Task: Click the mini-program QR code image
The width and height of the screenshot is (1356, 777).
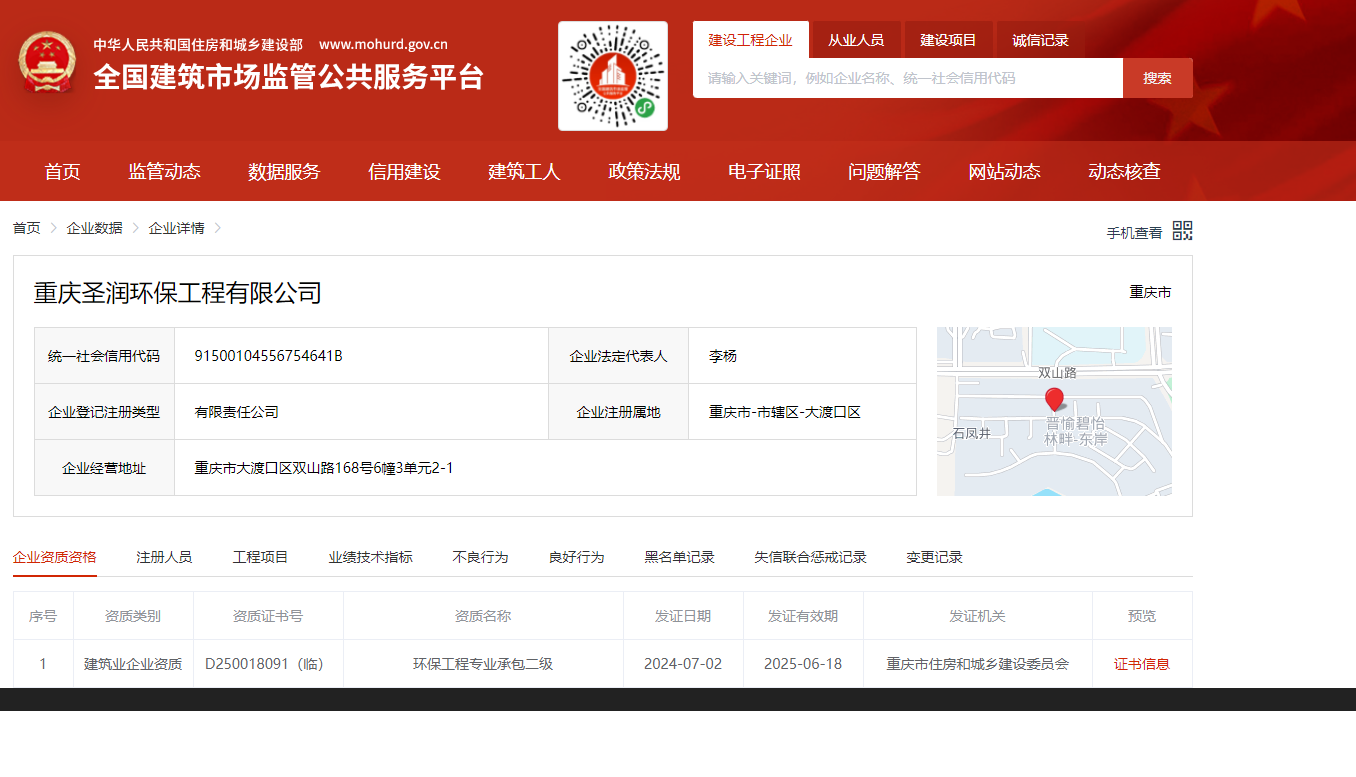Action: point(612,76)
